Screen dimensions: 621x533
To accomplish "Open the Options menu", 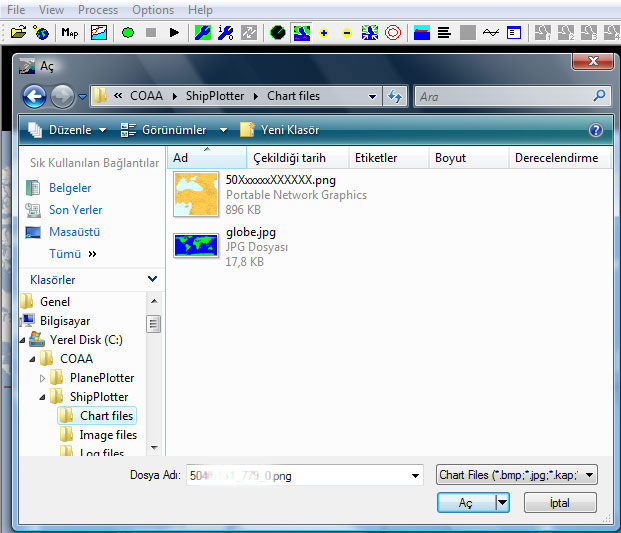I will click(x=153, y=10).
